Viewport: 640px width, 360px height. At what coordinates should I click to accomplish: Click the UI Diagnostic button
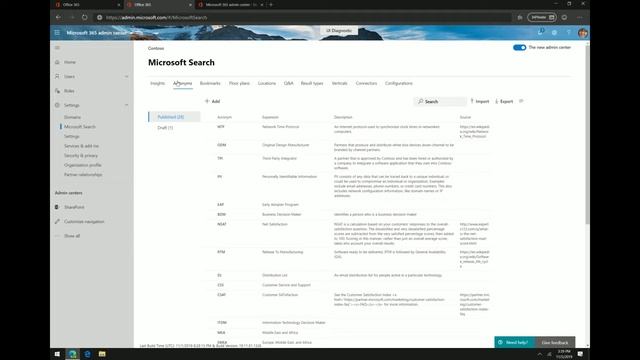(339, 31)
